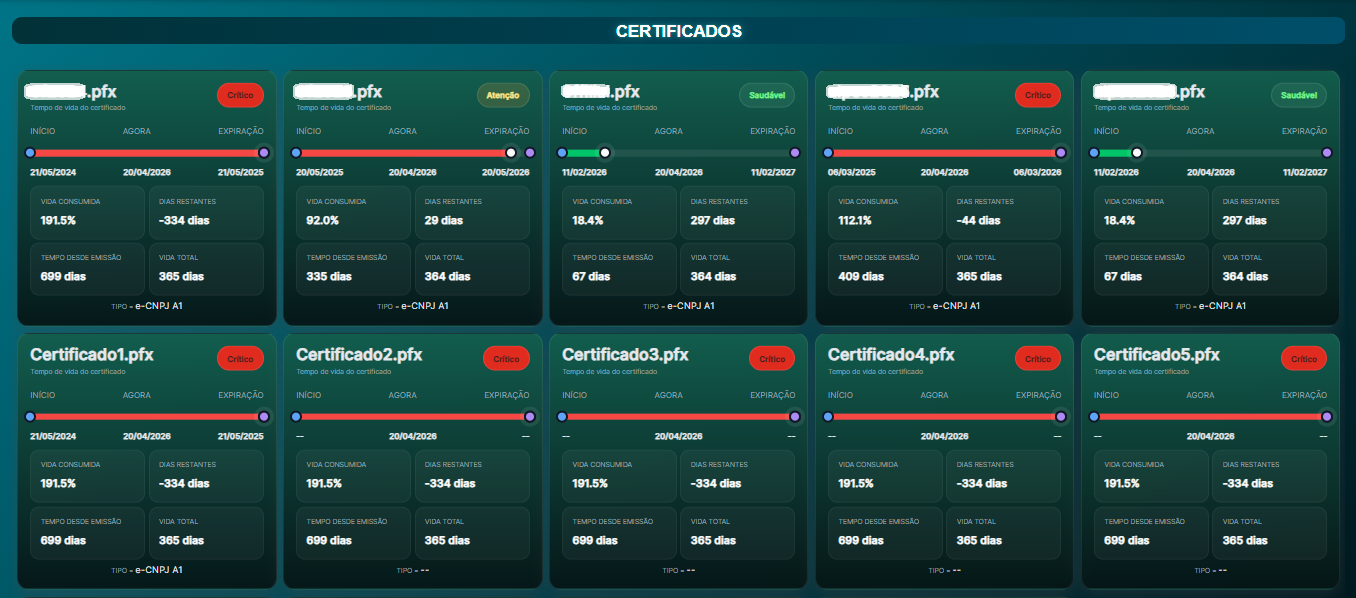Click 699 dias value in Certificado3.pfx card
The height and width of the screenshot is (598, 1356).
[595, 540]
